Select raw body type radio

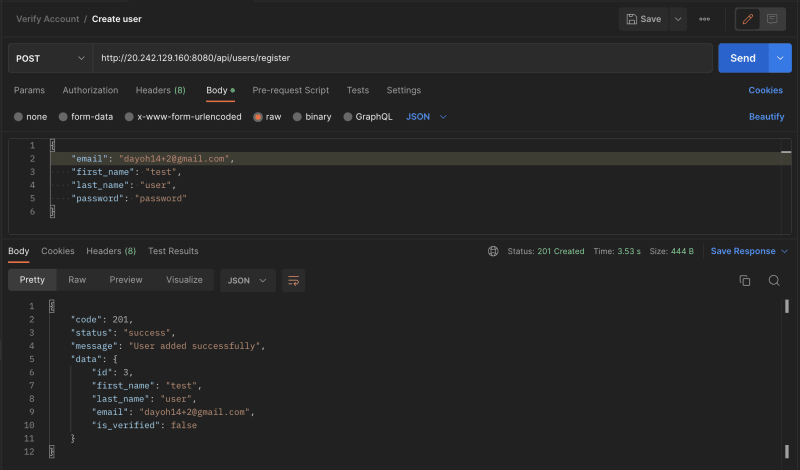pos(258,117)
